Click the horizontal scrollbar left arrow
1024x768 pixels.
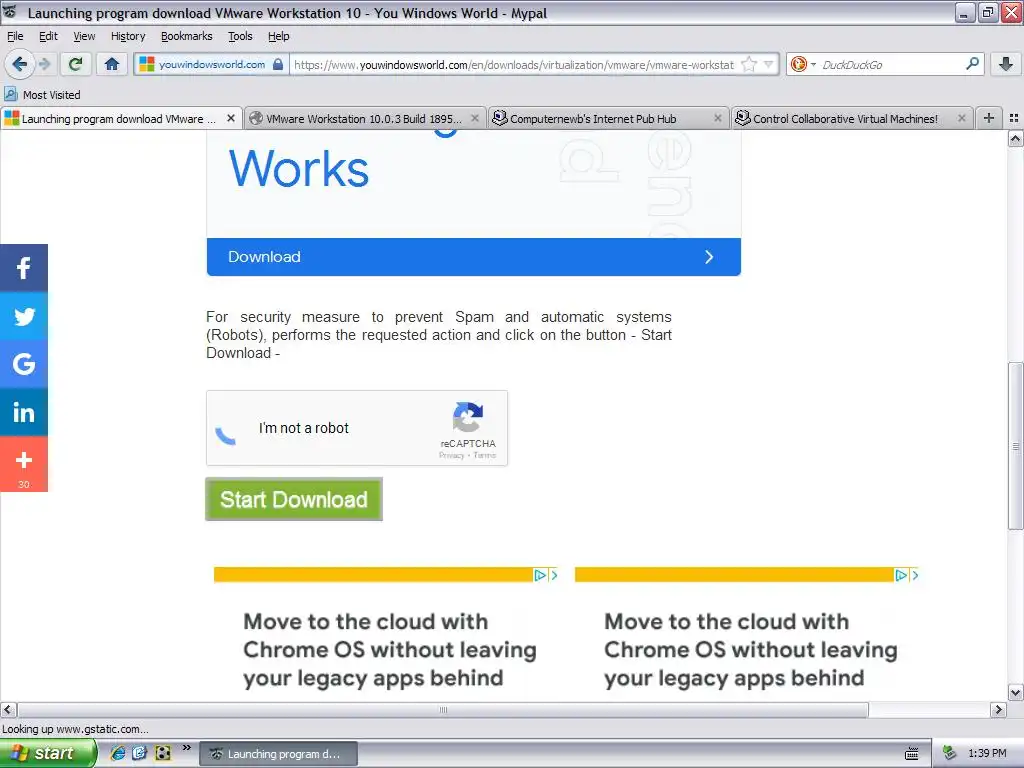[8, 710]
